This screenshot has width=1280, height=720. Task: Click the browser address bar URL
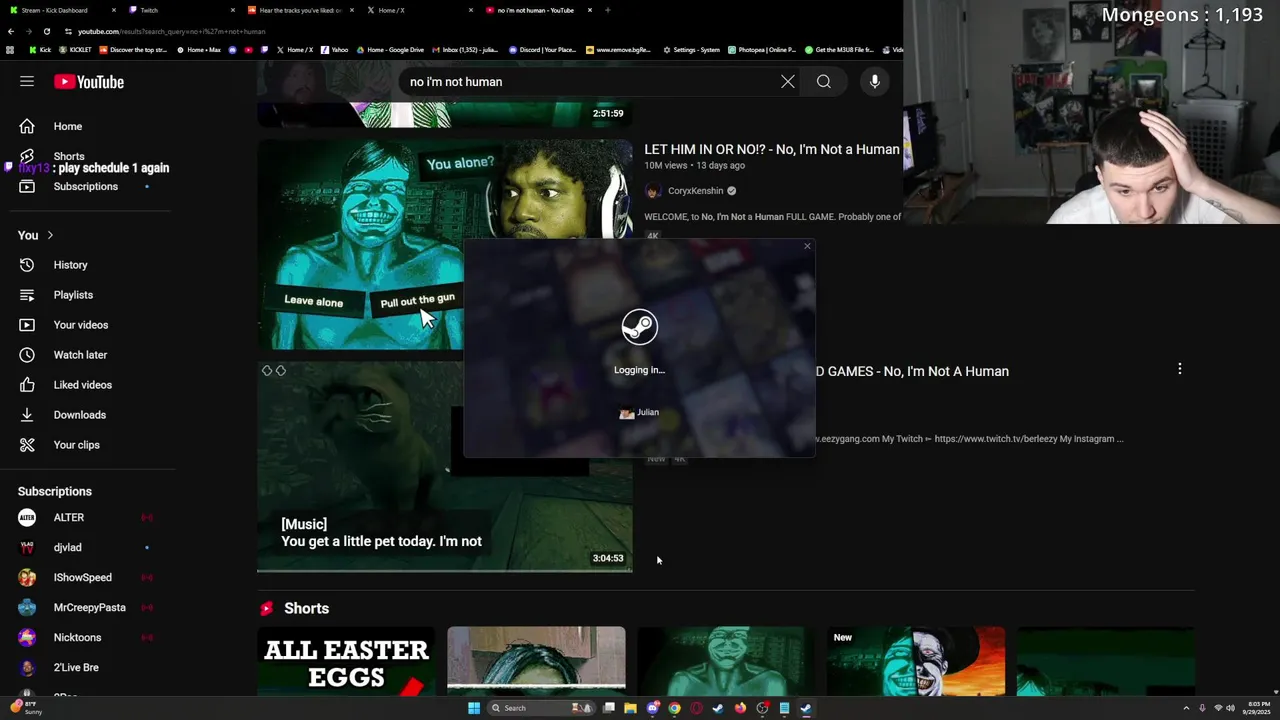(x=172, y=31)
